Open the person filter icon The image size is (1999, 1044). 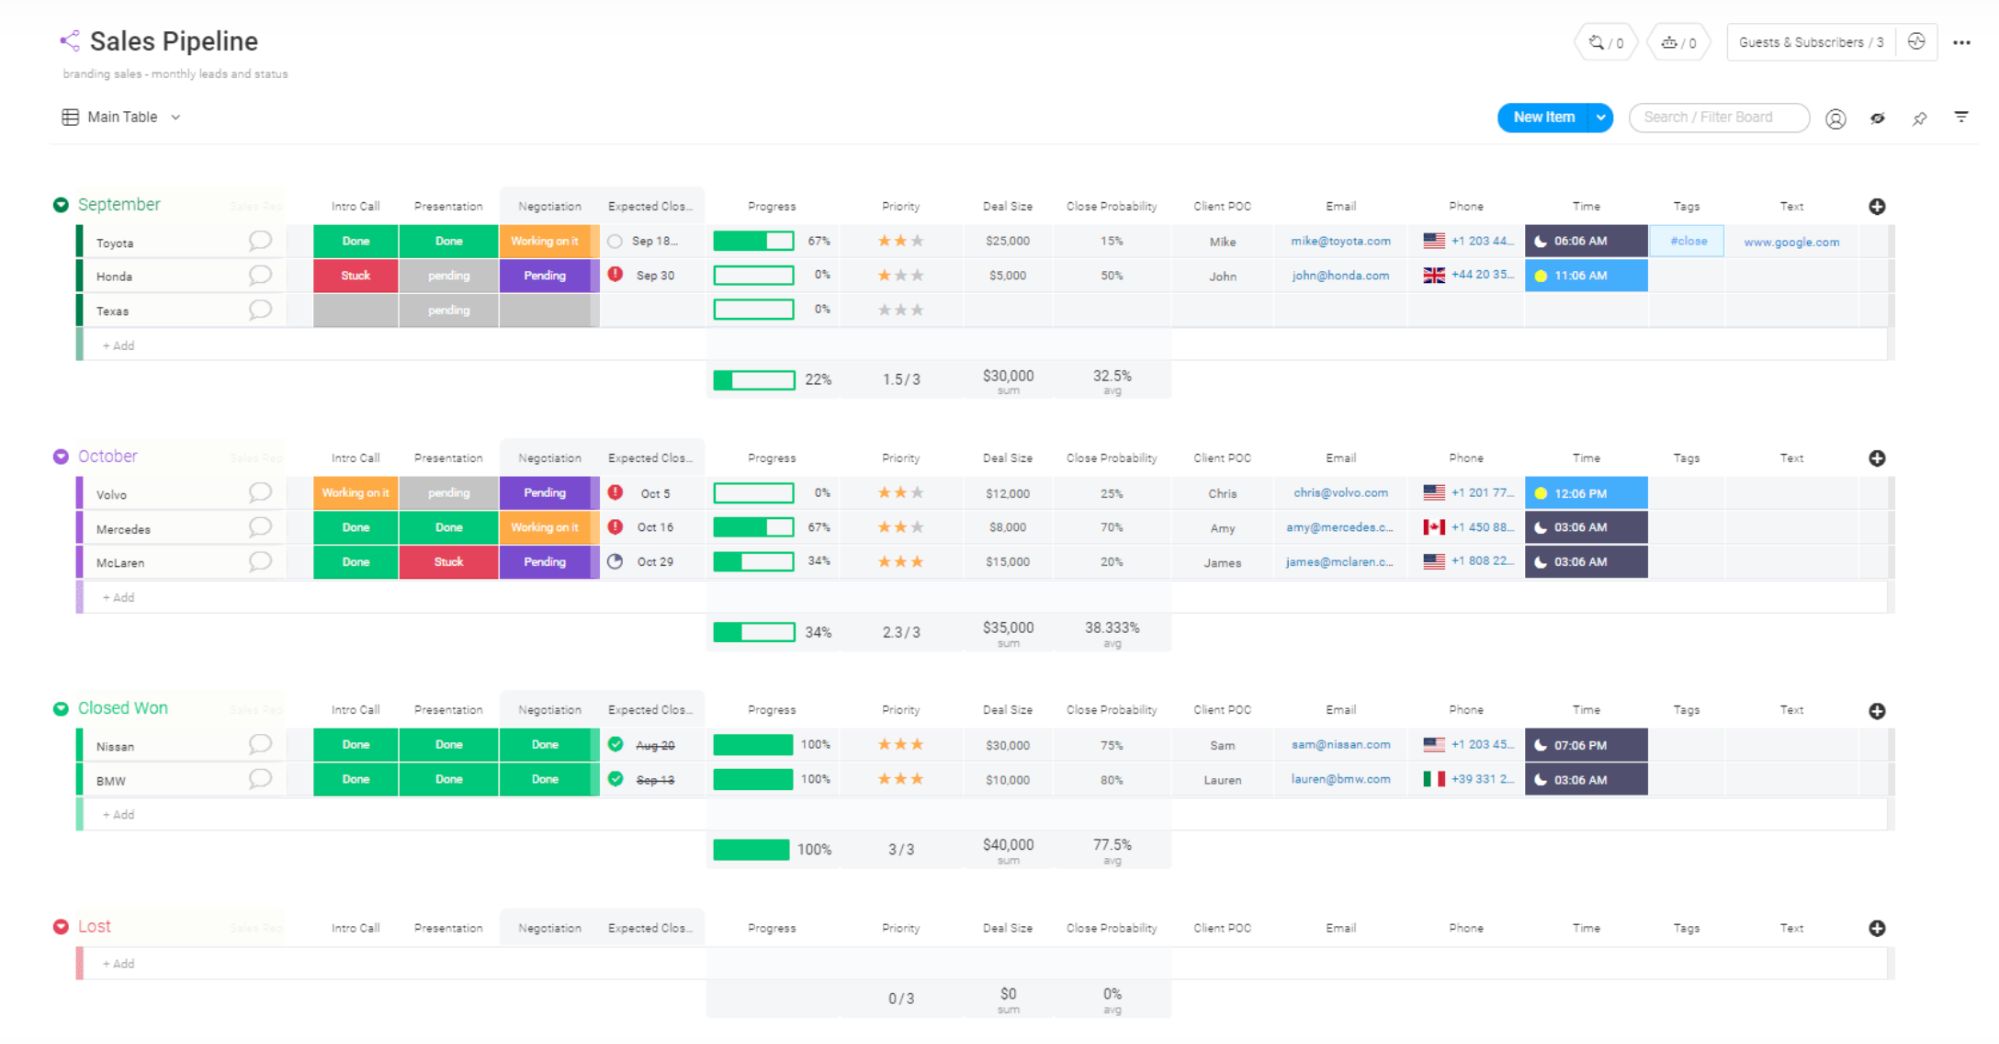[1835, 118]
